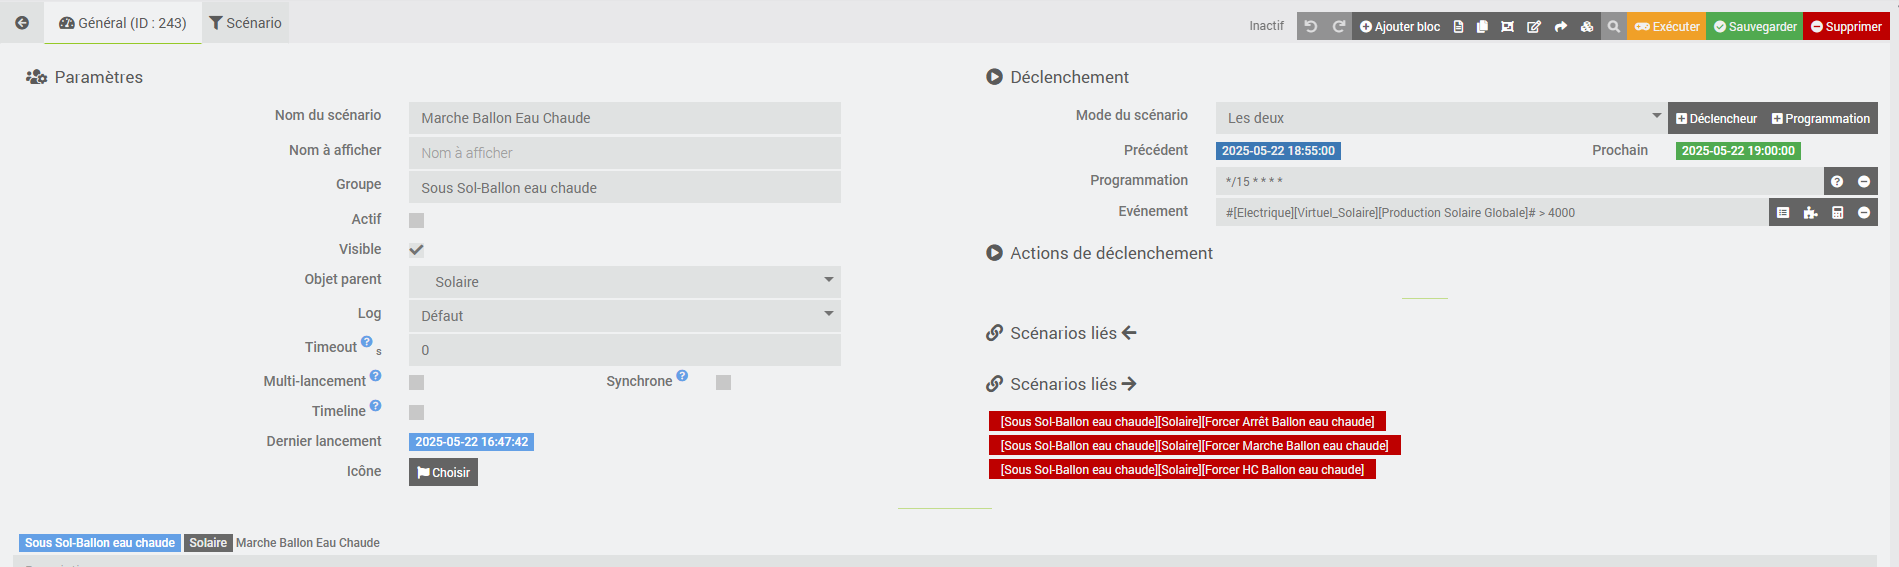The image size is (1899, 567).
Task: Click the share arrow toolbar icon
Action: (1560, 27)
